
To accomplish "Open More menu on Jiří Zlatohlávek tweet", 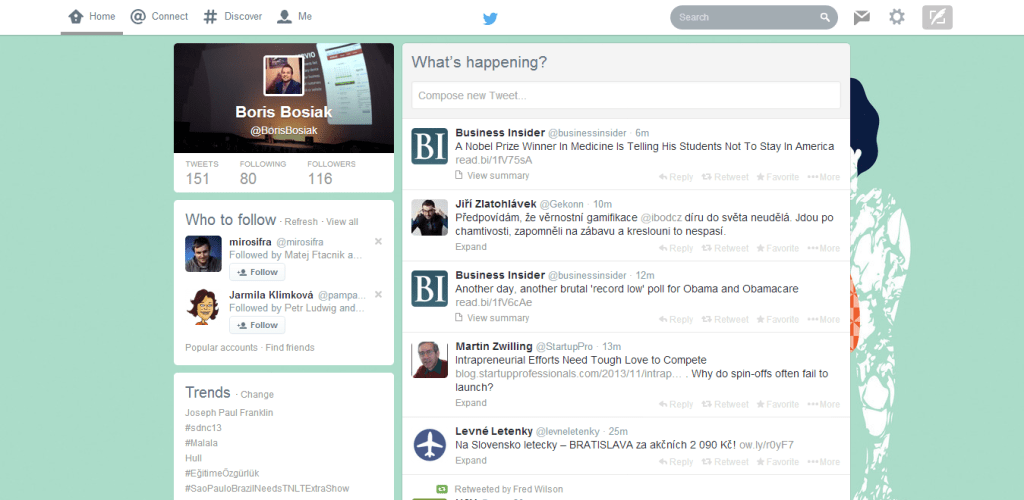I will [824, 248].
